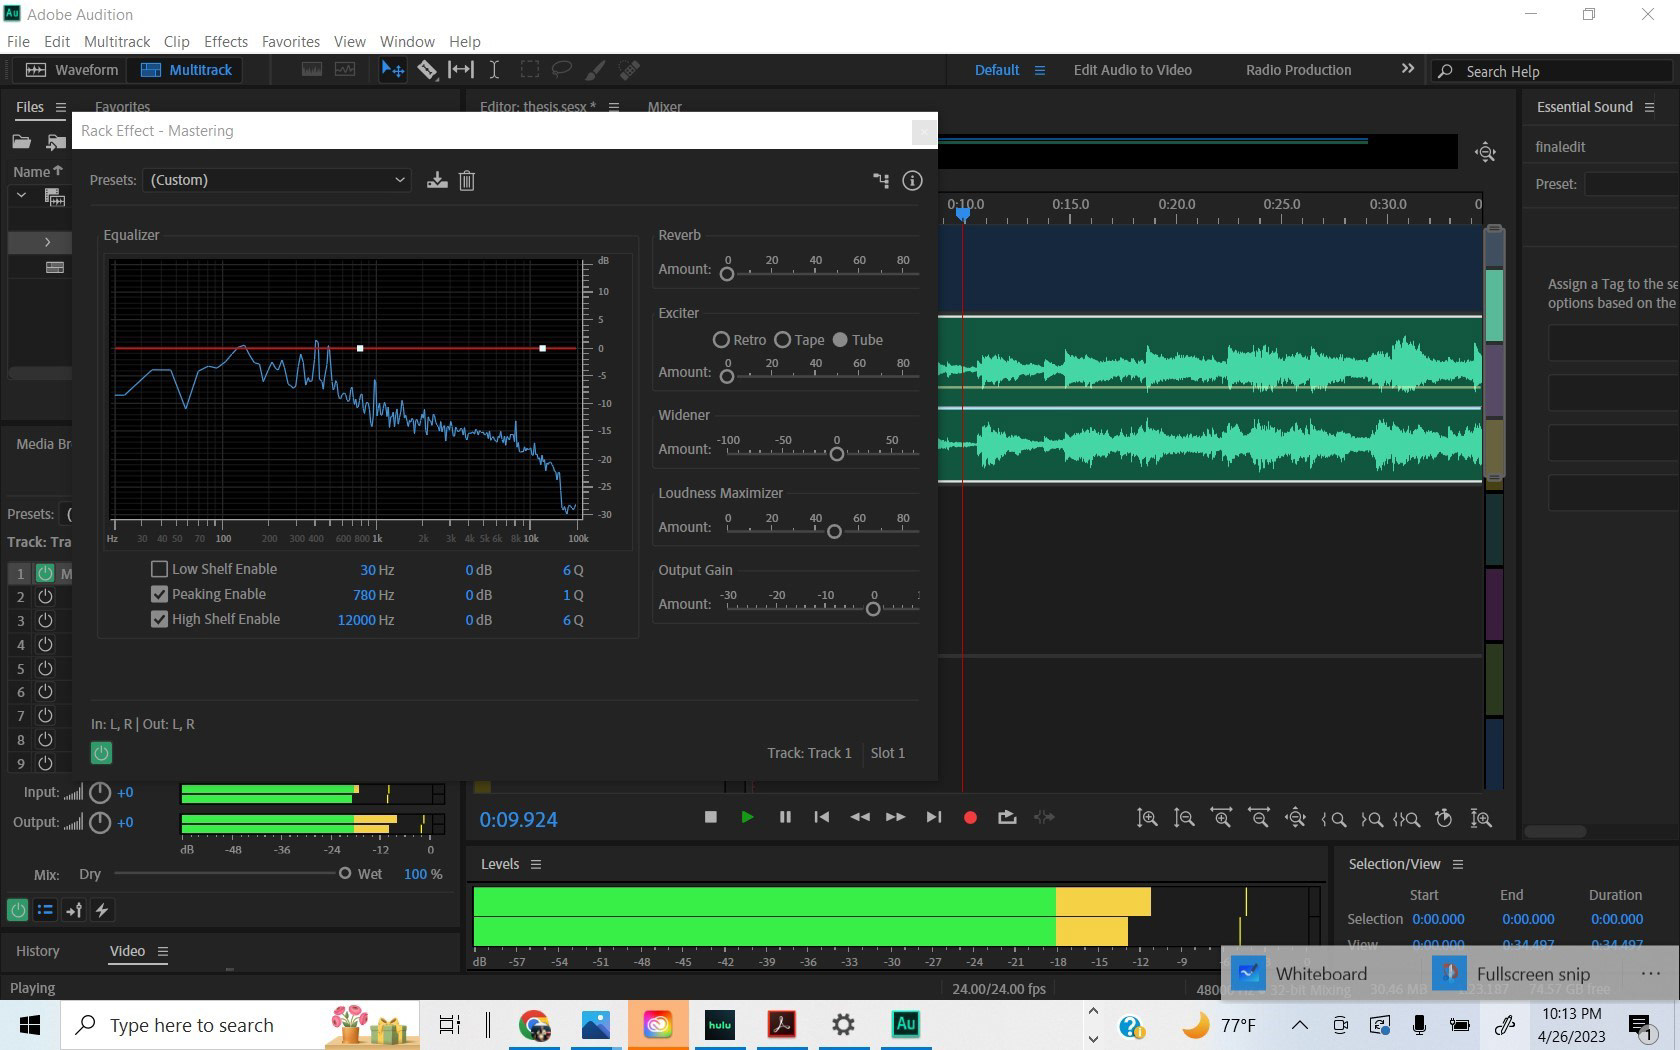Image resolution: width=1680 pixels, height=1050 pixels.
Task: Click the green Play button
Action: pos(747,817)
